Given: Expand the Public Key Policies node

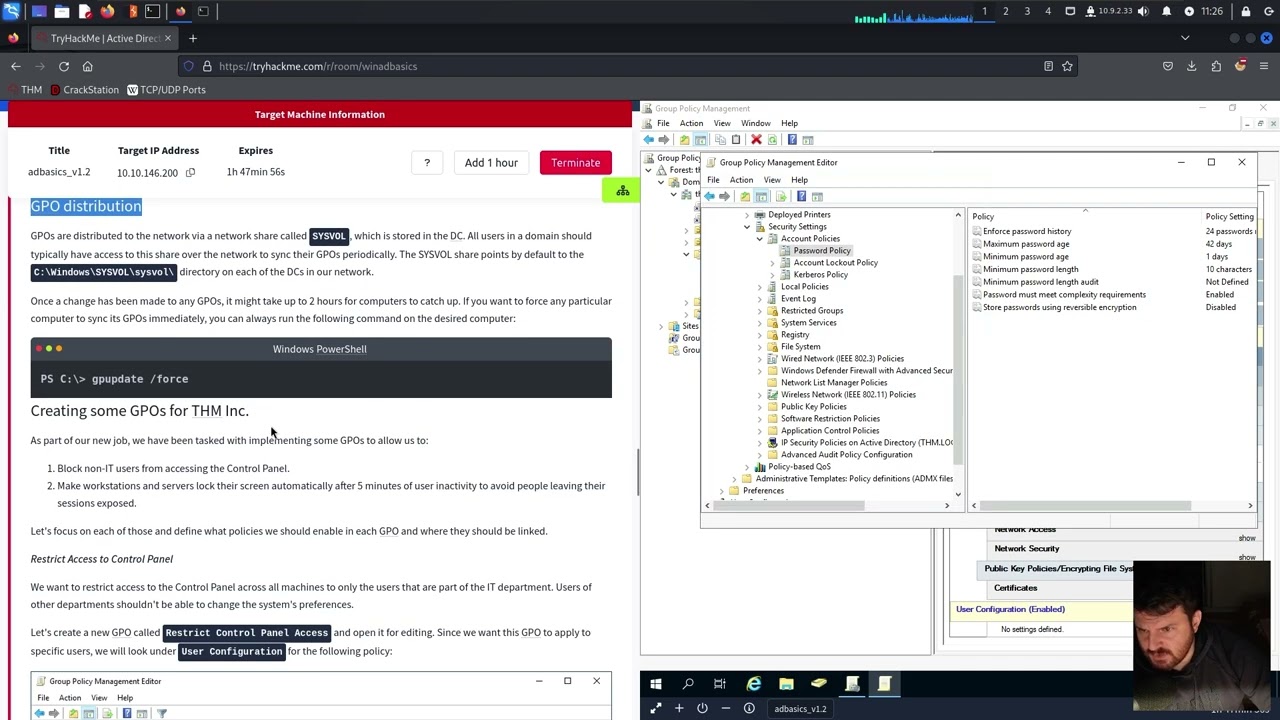Looking at the screenshot, I should 759,407.
